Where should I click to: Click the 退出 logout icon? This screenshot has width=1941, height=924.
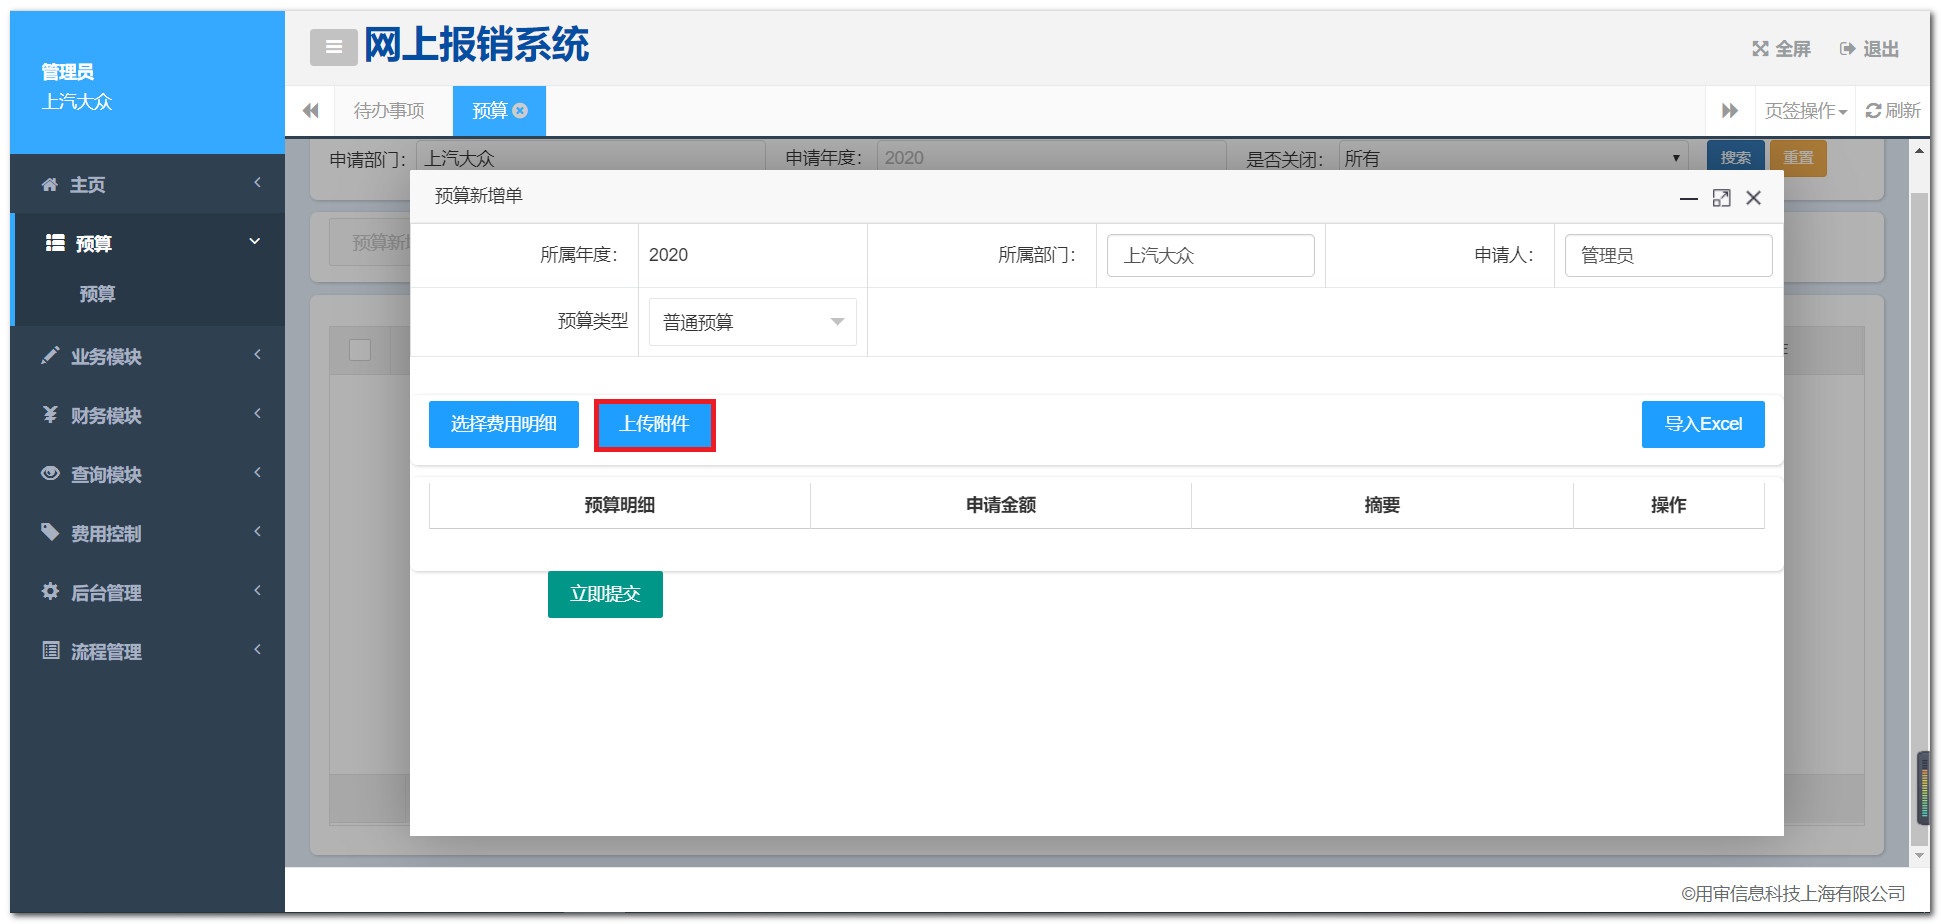point(1847,49)
